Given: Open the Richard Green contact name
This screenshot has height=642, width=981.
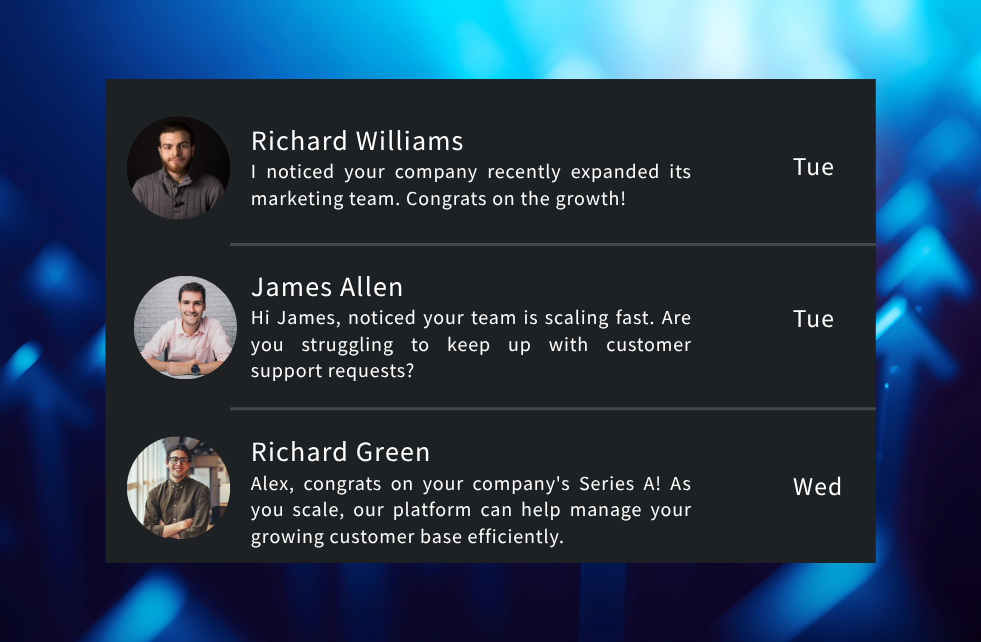Looking at the screenshot, I should 340,452.
